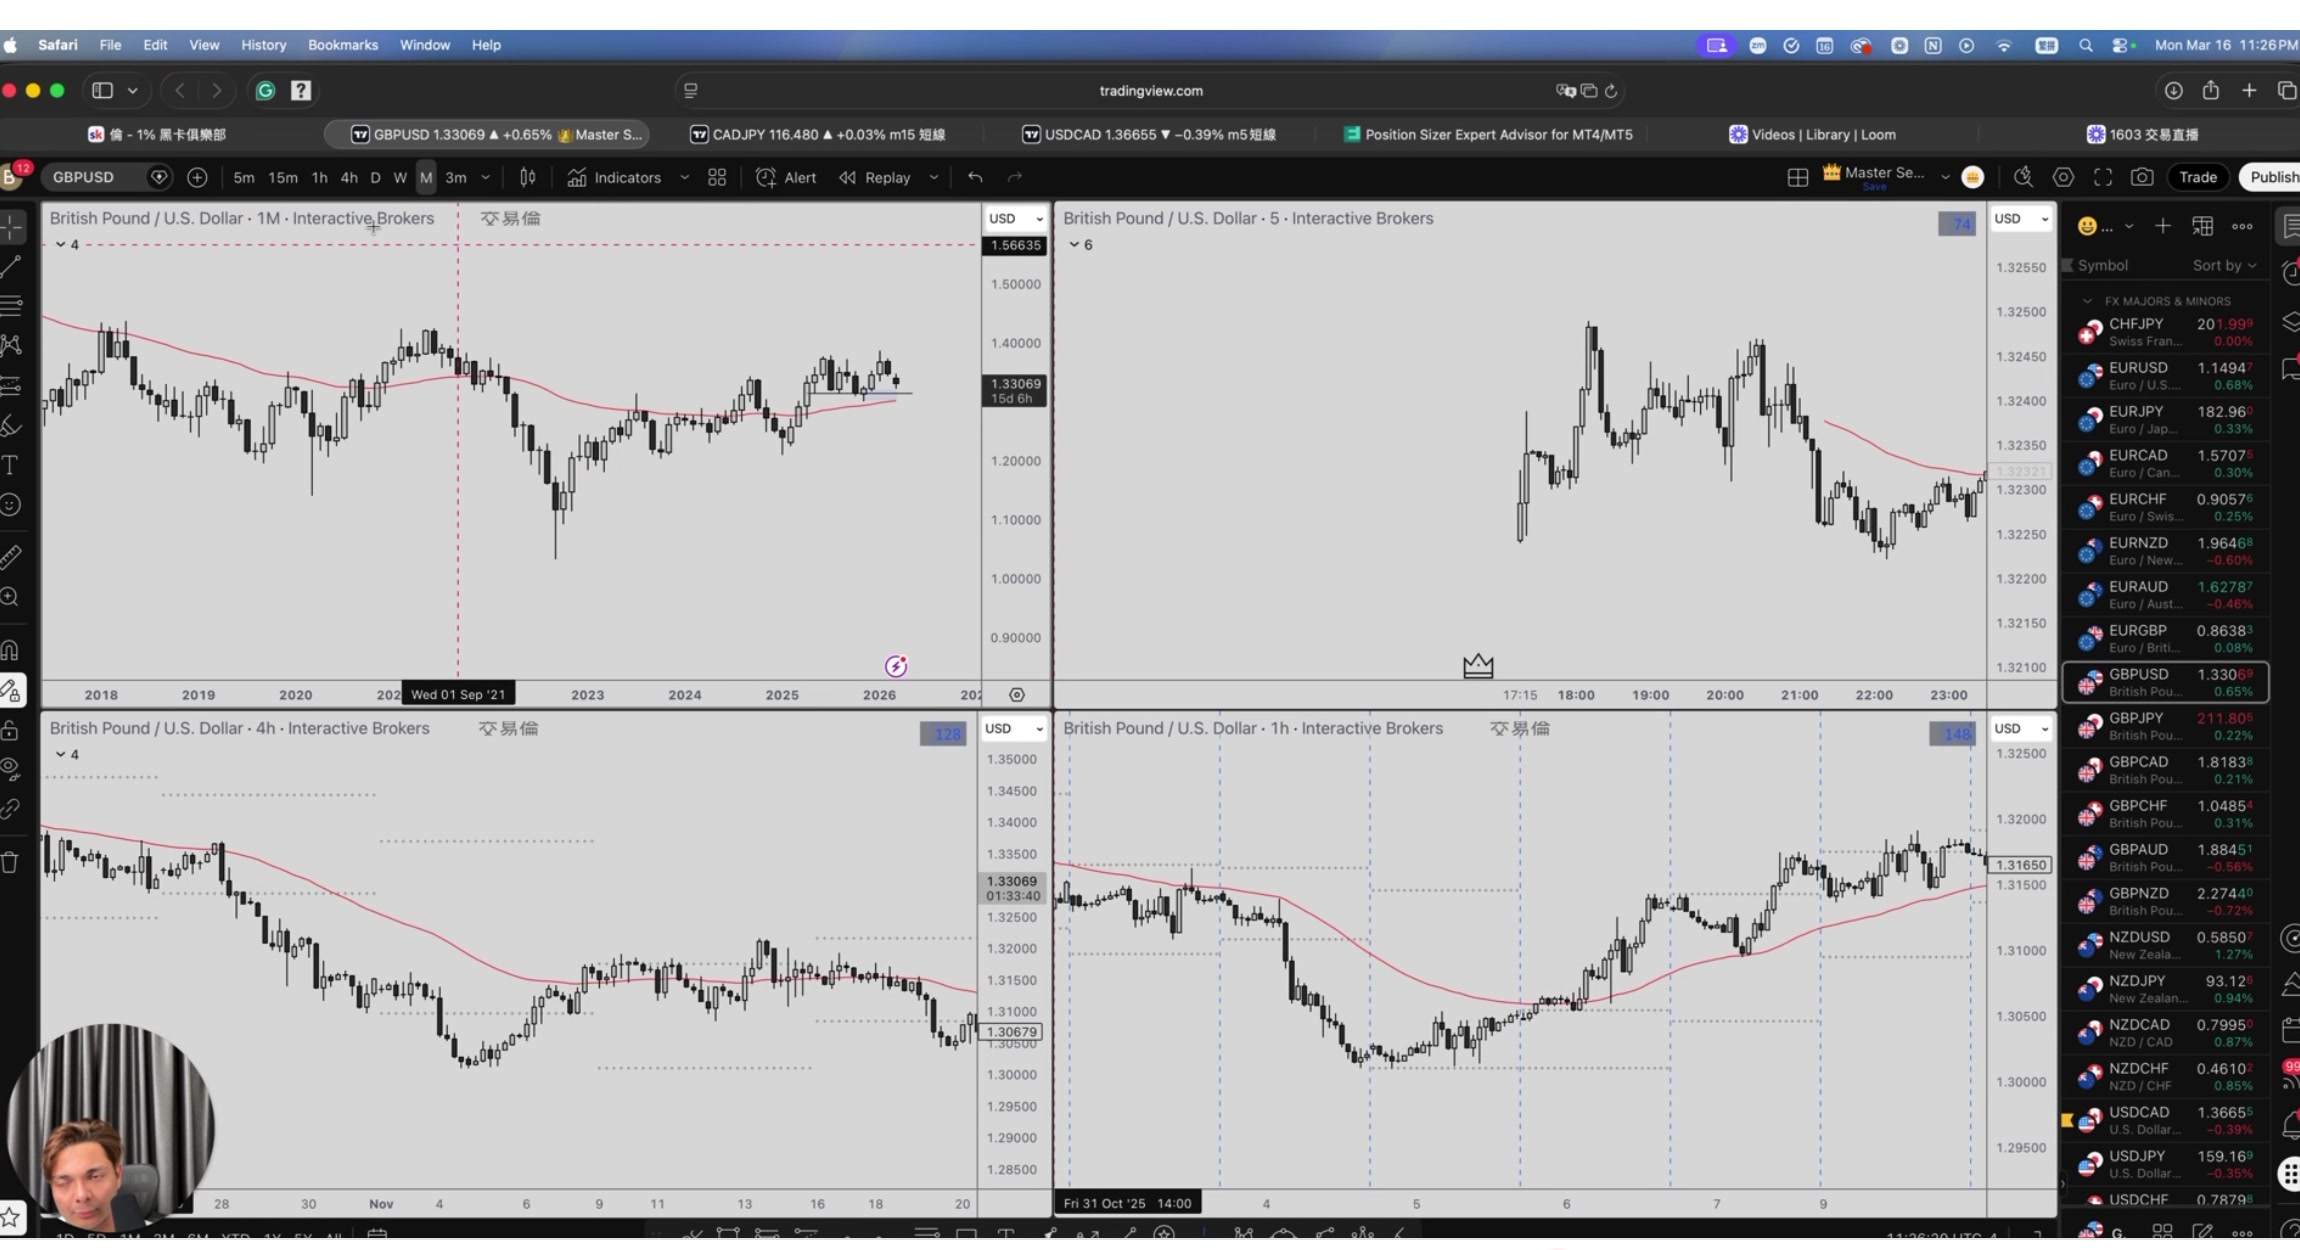Open the candlestick chart style picker
Screen dimensions: 2300x1250
click(527, 177)
